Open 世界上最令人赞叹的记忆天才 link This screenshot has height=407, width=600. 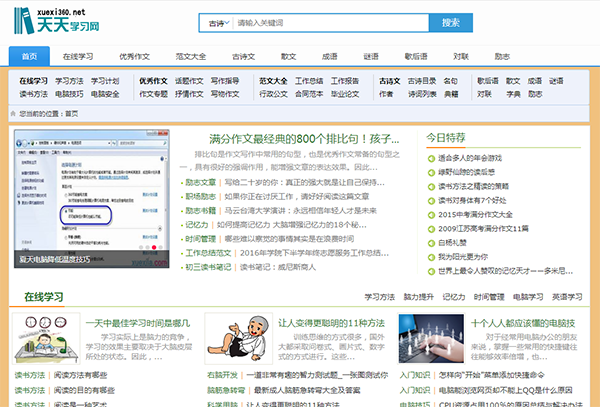coord(505,272)
